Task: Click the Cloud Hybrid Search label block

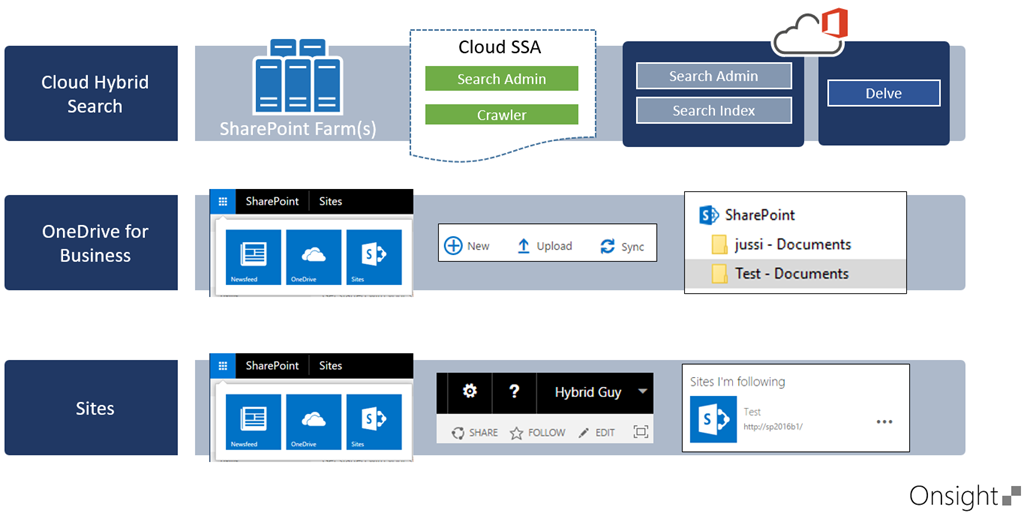Action: [x=91, y=93]
